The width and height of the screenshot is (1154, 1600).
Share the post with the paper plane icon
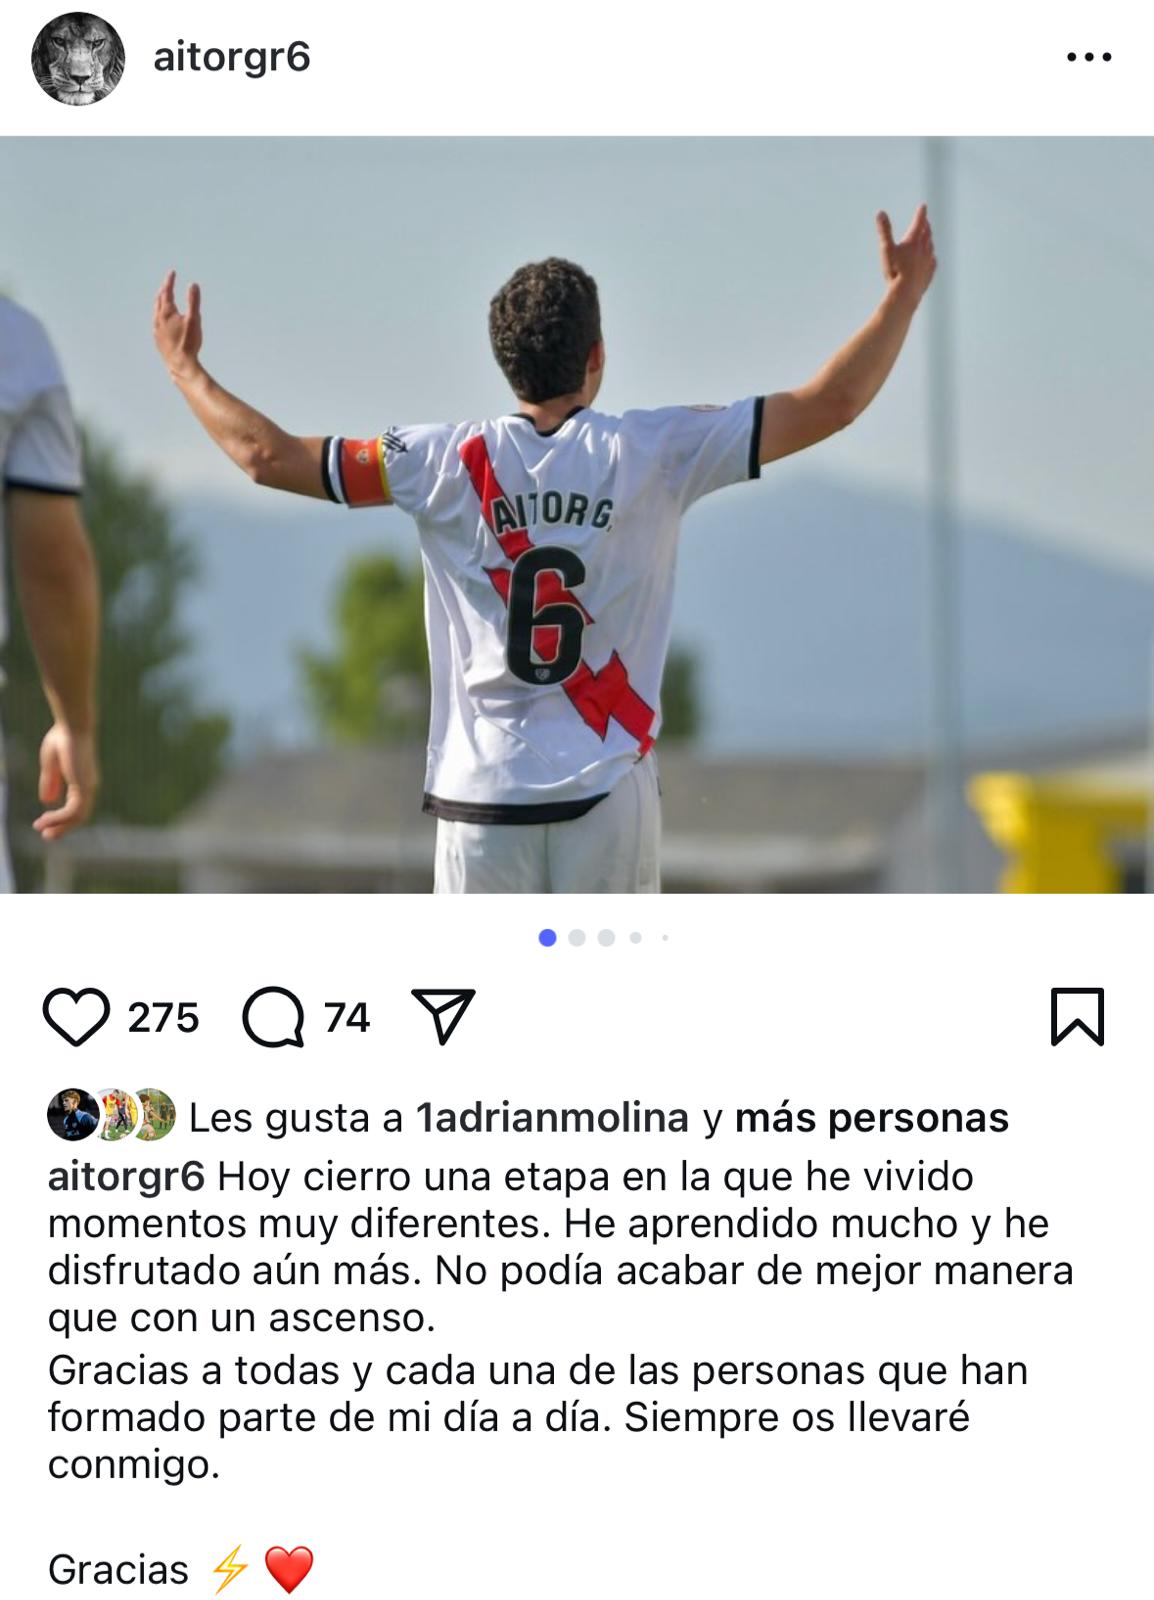(x=443, y=1016)
